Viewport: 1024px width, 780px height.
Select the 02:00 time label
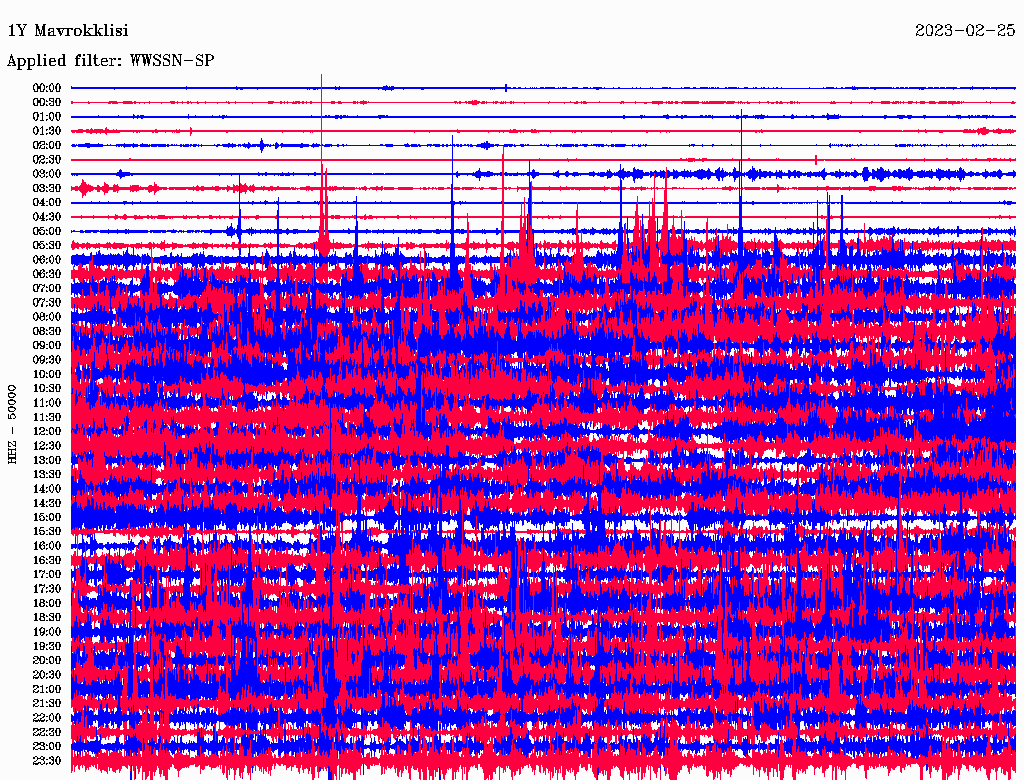point(47,146)
